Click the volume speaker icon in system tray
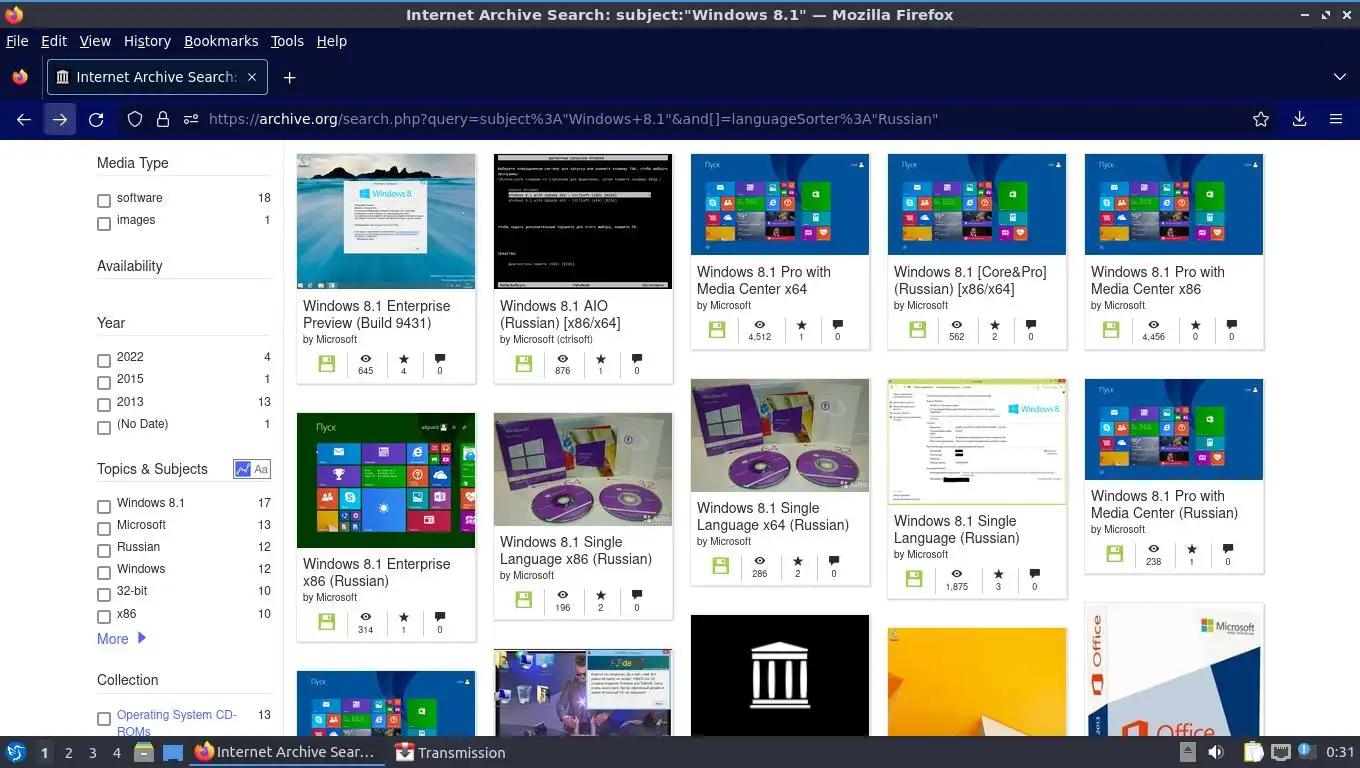1360x768 pixels. click(x=1216, y=752)
